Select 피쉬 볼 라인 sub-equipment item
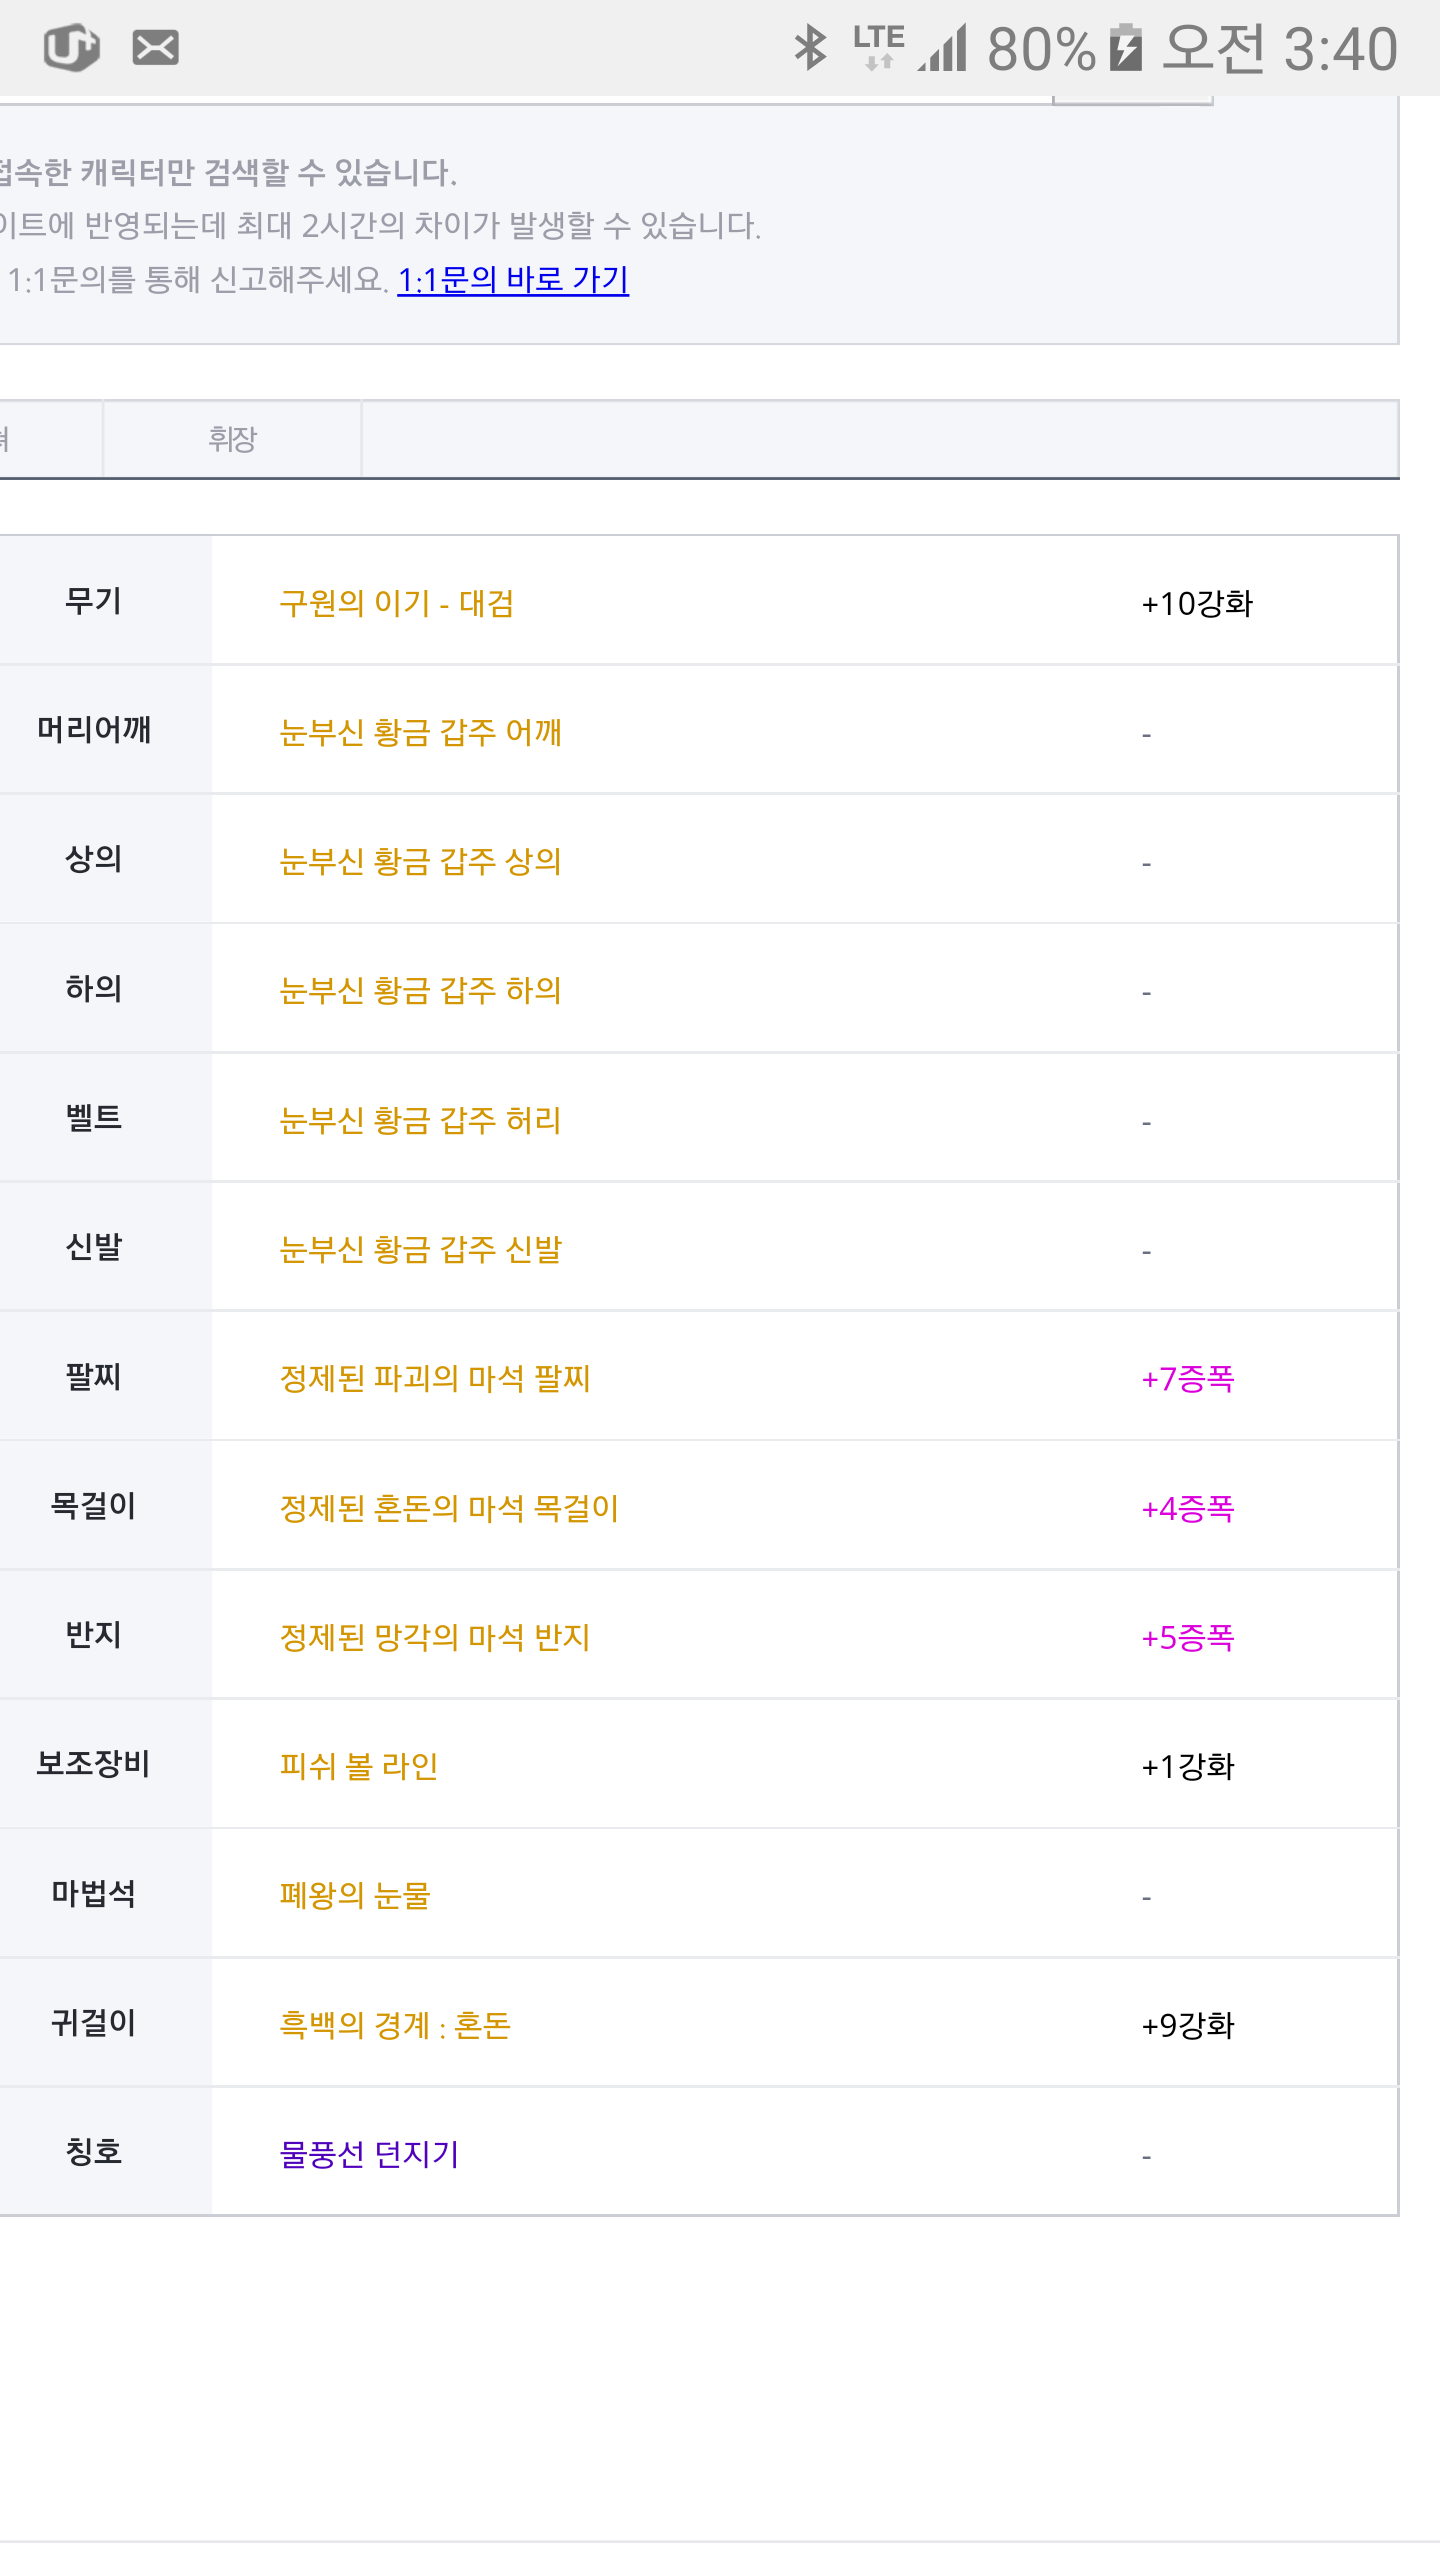Image resolution: width=1440 pixels, height=2560 pixels. pos(359,1766)
